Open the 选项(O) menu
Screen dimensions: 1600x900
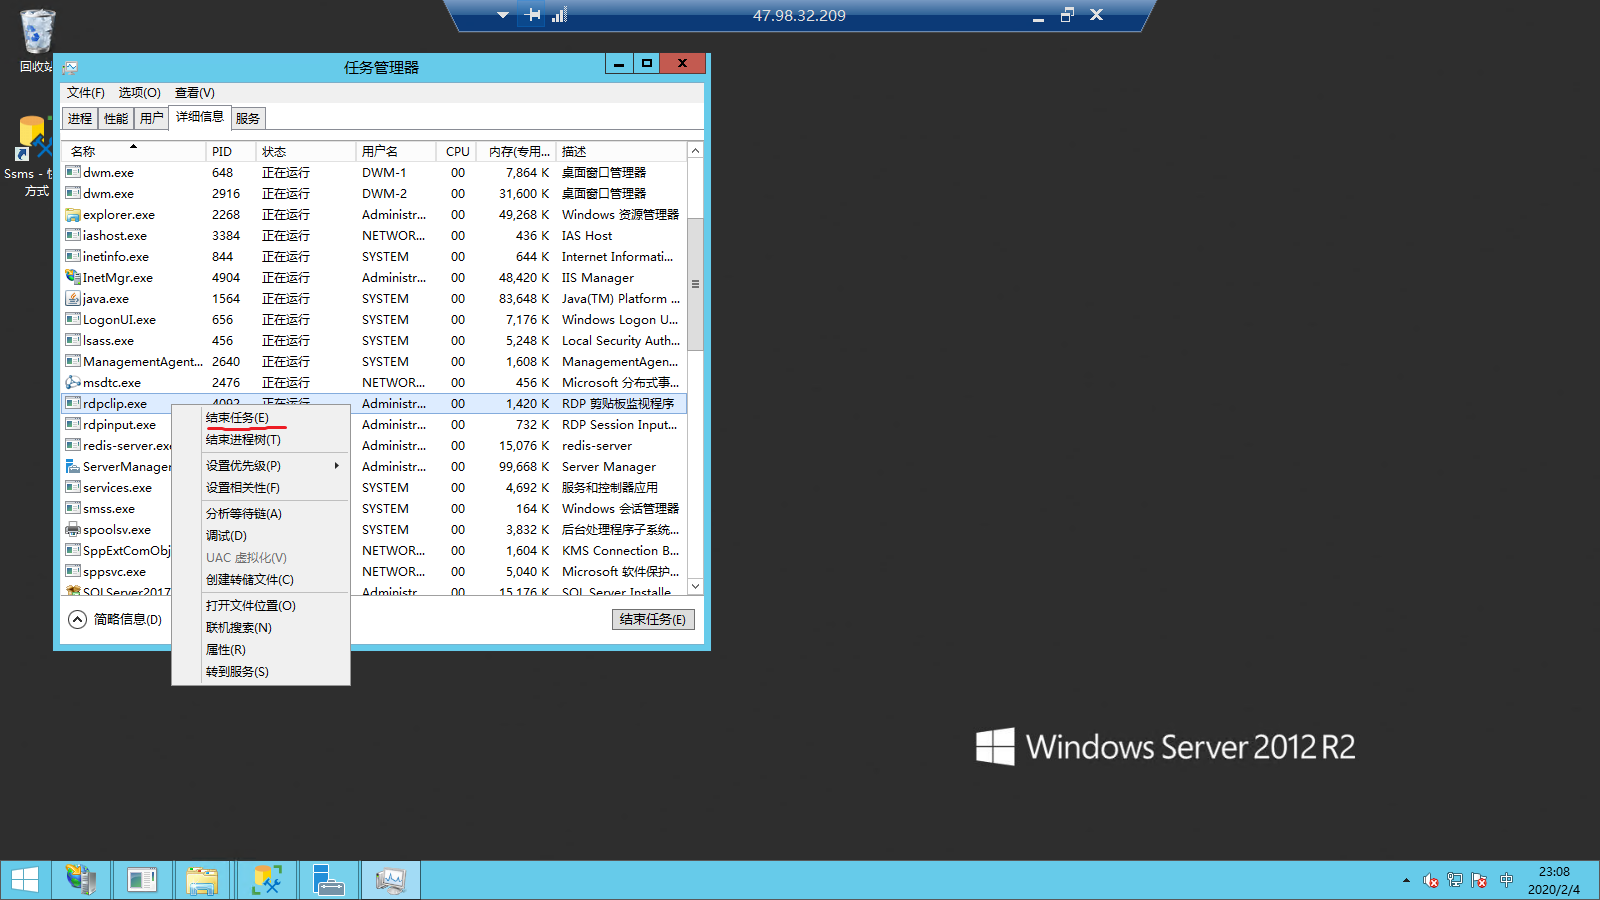[140, 93]
